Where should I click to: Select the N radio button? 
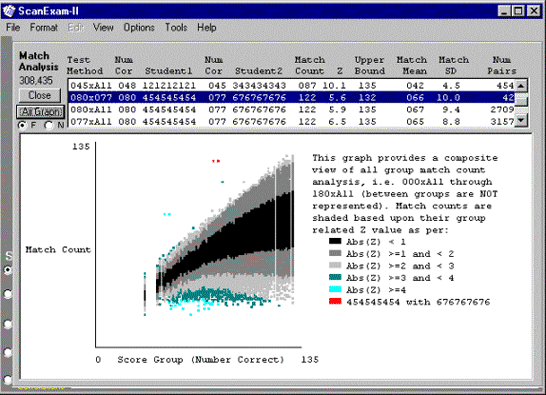click(49, 125)
